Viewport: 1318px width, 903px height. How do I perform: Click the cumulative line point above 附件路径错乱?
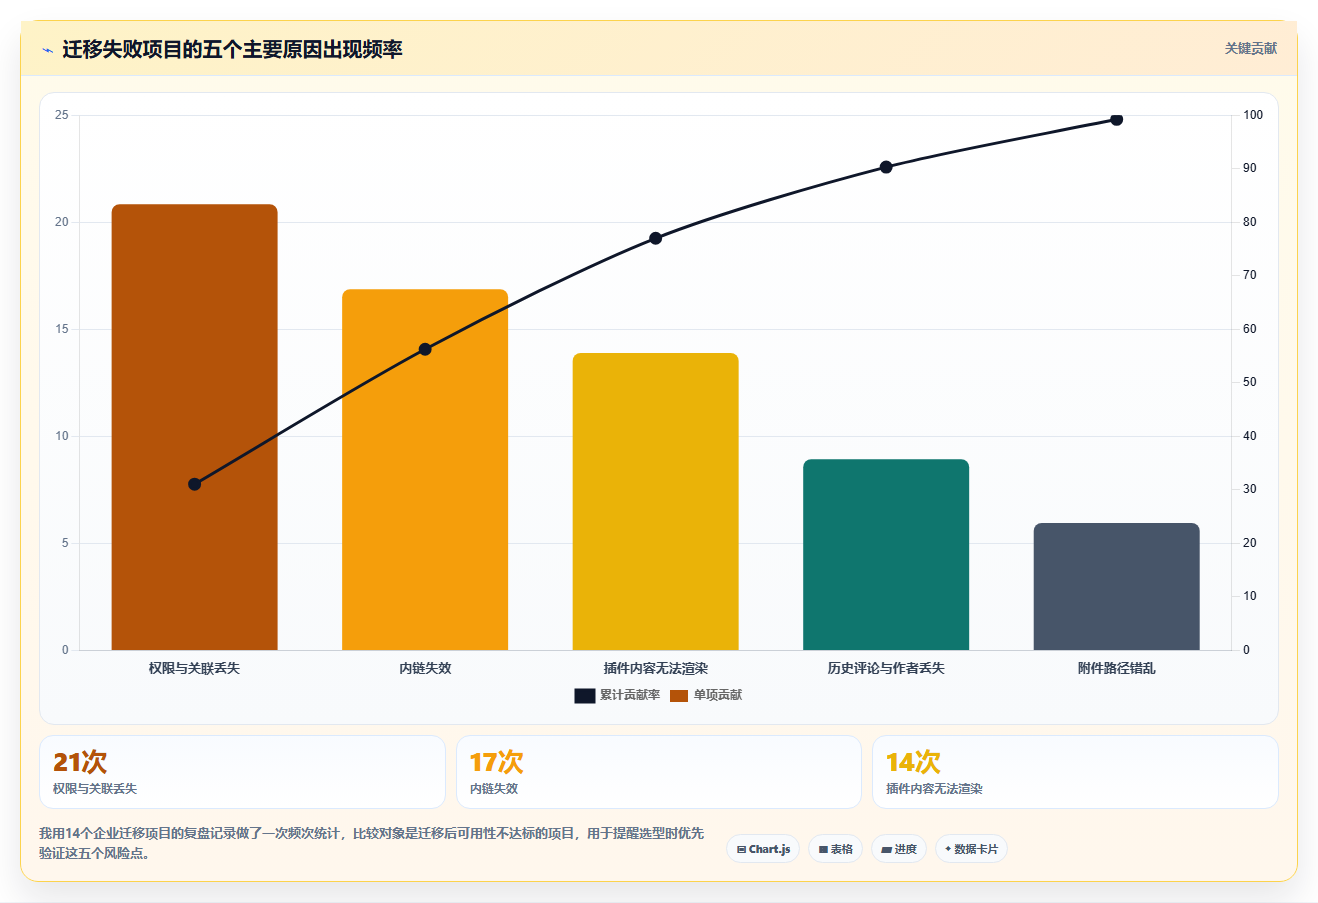tap(1117, 119)
